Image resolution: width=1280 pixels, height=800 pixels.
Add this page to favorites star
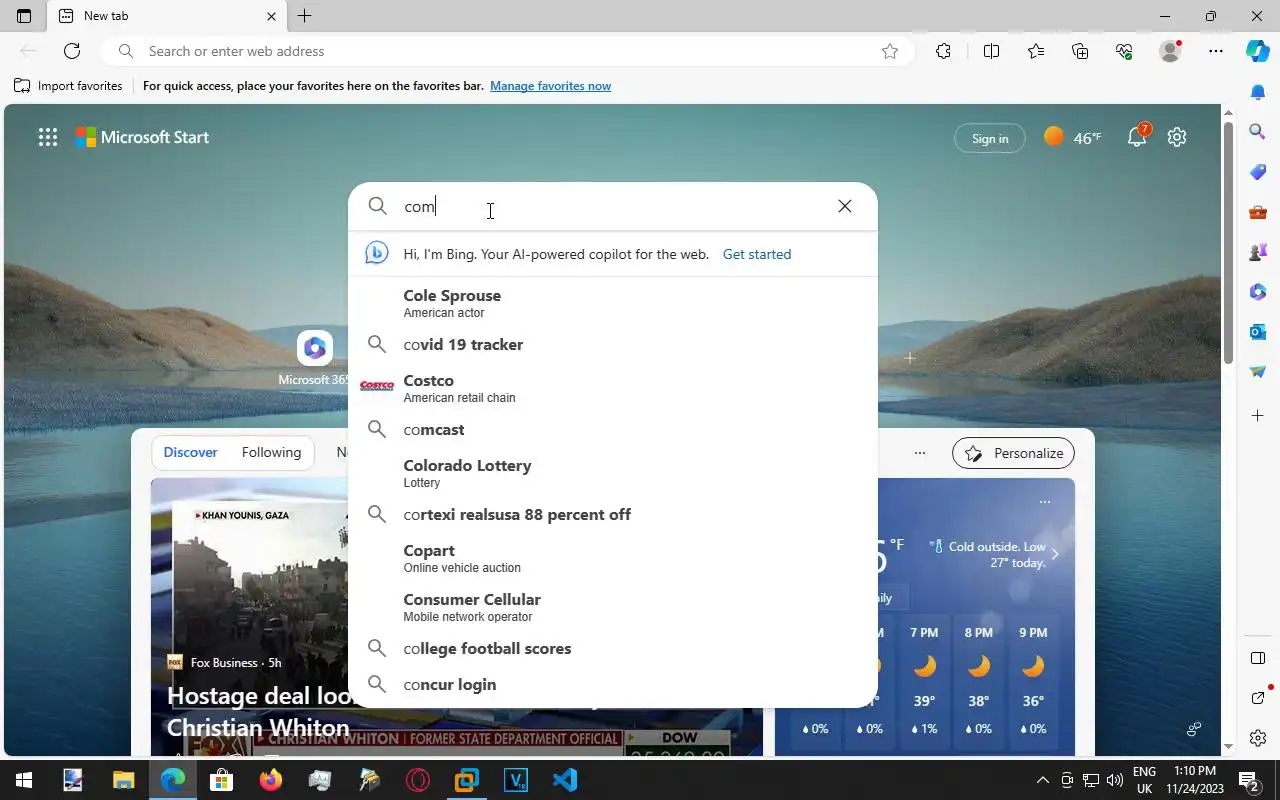tap(890, 51)
